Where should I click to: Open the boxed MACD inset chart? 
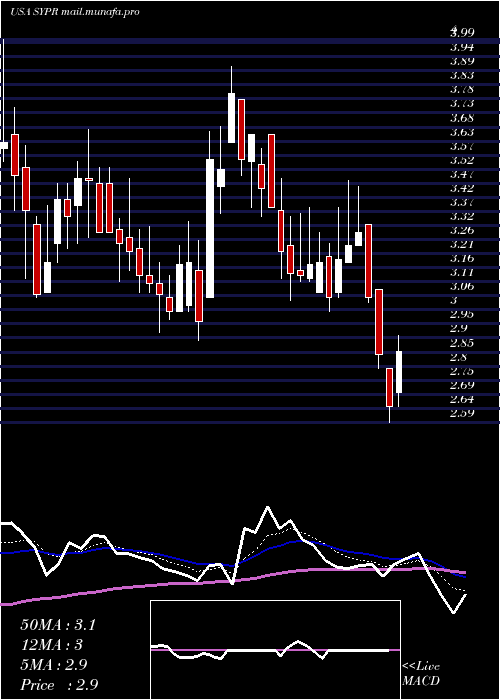[x=275, y=650]
